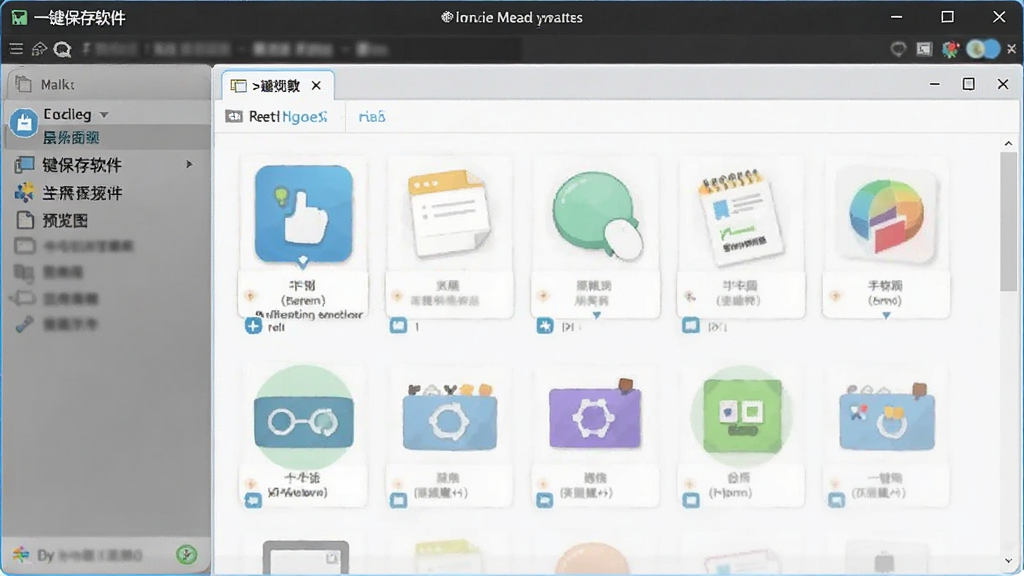Open the colorful pie chart app icon

coord(886,216)
